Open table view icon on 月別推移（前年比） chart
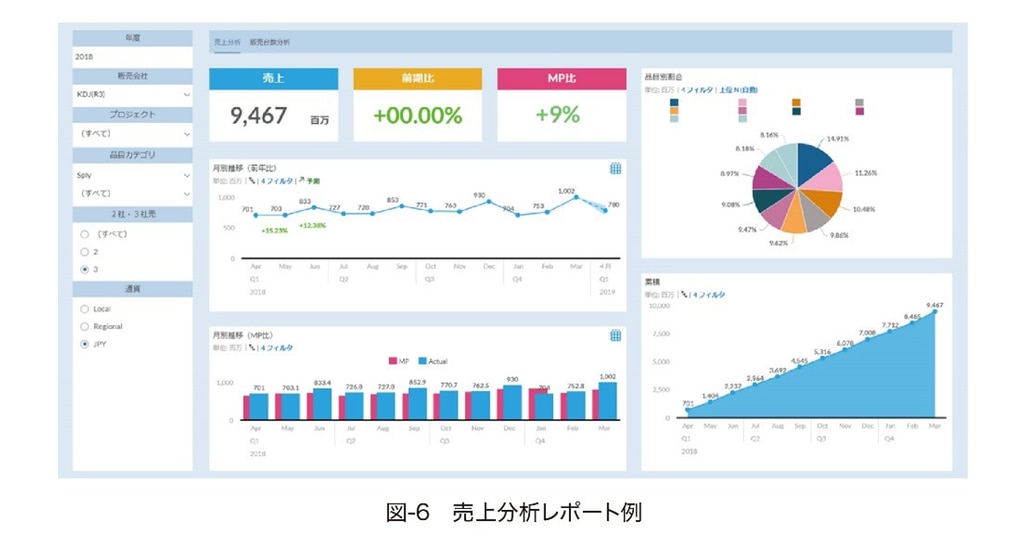Image resolution: width=1024 pixels, height=538 pixels. coord(616,168)
